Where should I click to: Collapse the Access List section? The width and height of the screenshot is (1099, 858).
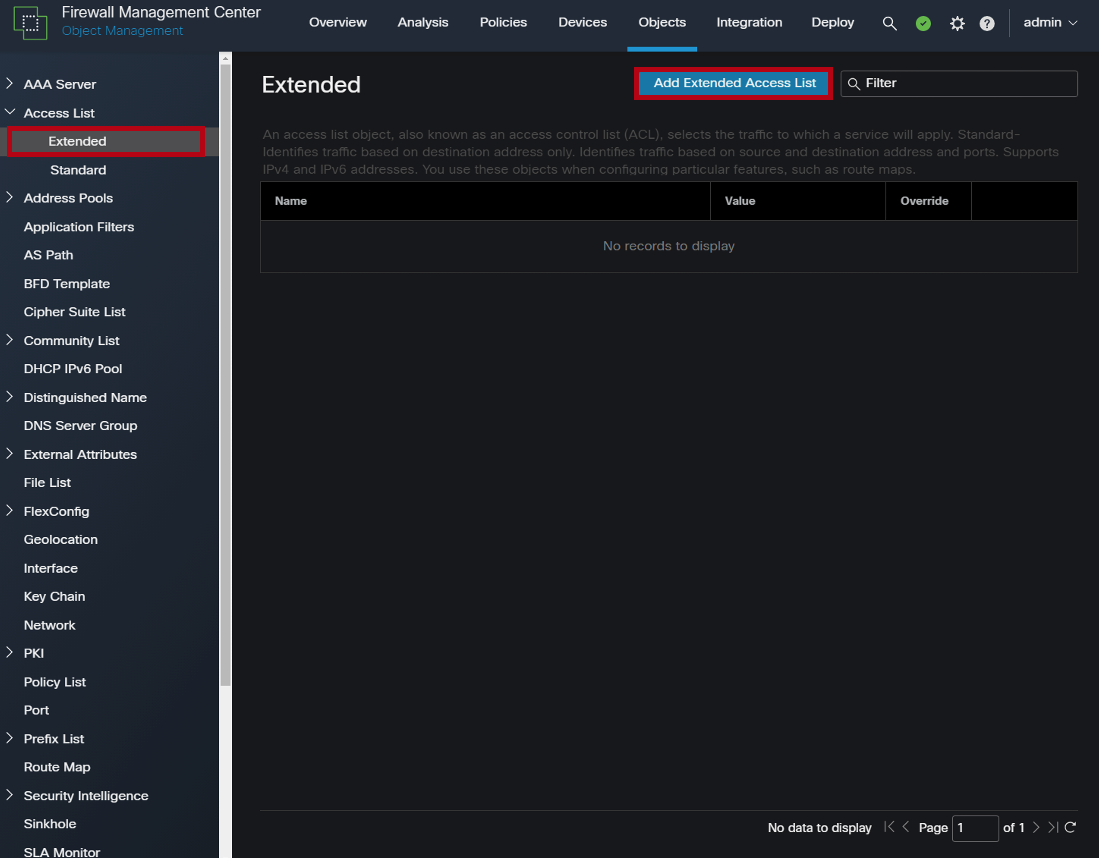pyautogui.click(x=10, y=112)
